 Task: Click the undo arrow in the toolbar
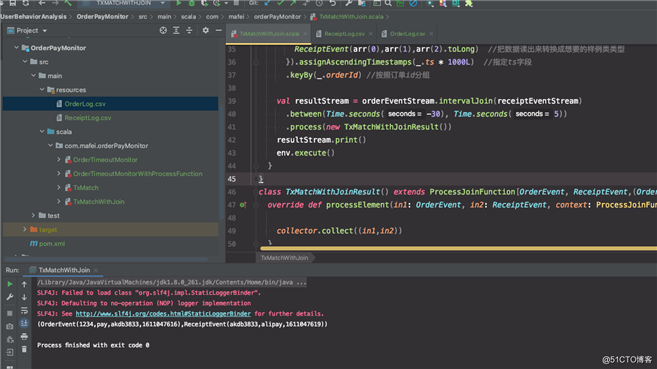pyautogui.click(x=333, y=3)
